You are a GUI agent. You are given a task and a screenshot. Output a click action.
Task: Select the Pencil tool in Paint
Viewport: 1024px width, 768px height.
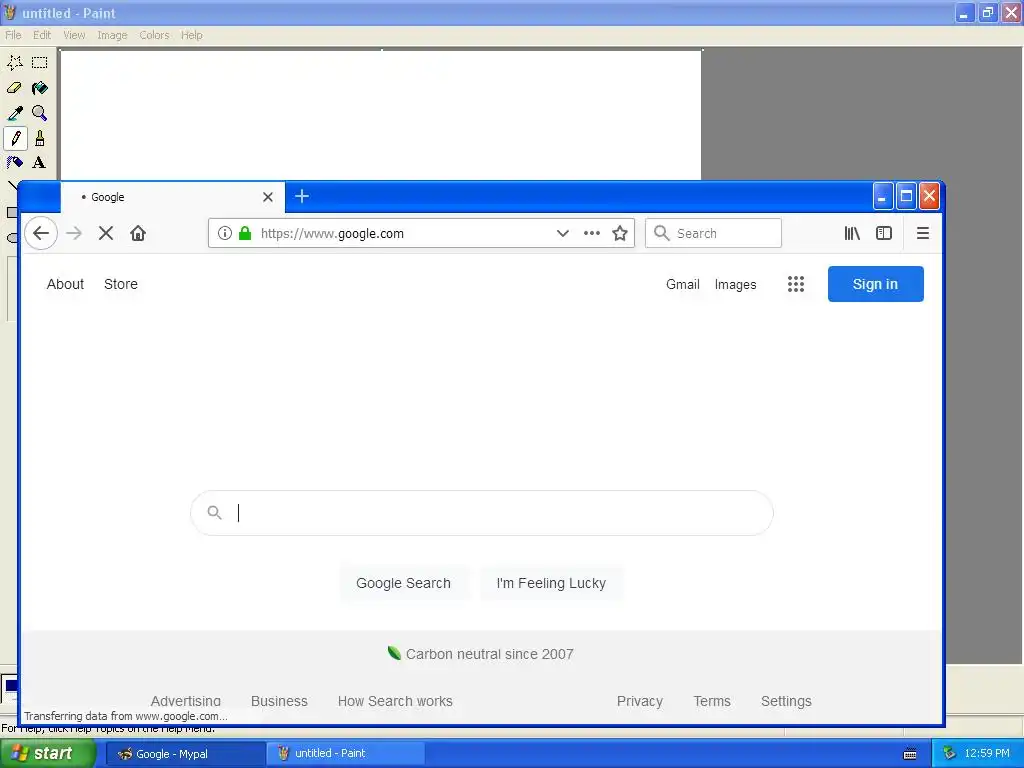15,138
